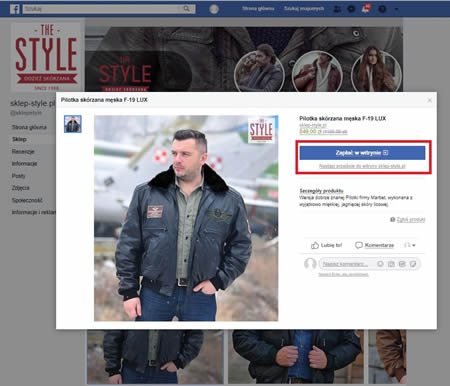
Task: Expand the share dropdown next to Komentarze
Action: tap(410, 245)
